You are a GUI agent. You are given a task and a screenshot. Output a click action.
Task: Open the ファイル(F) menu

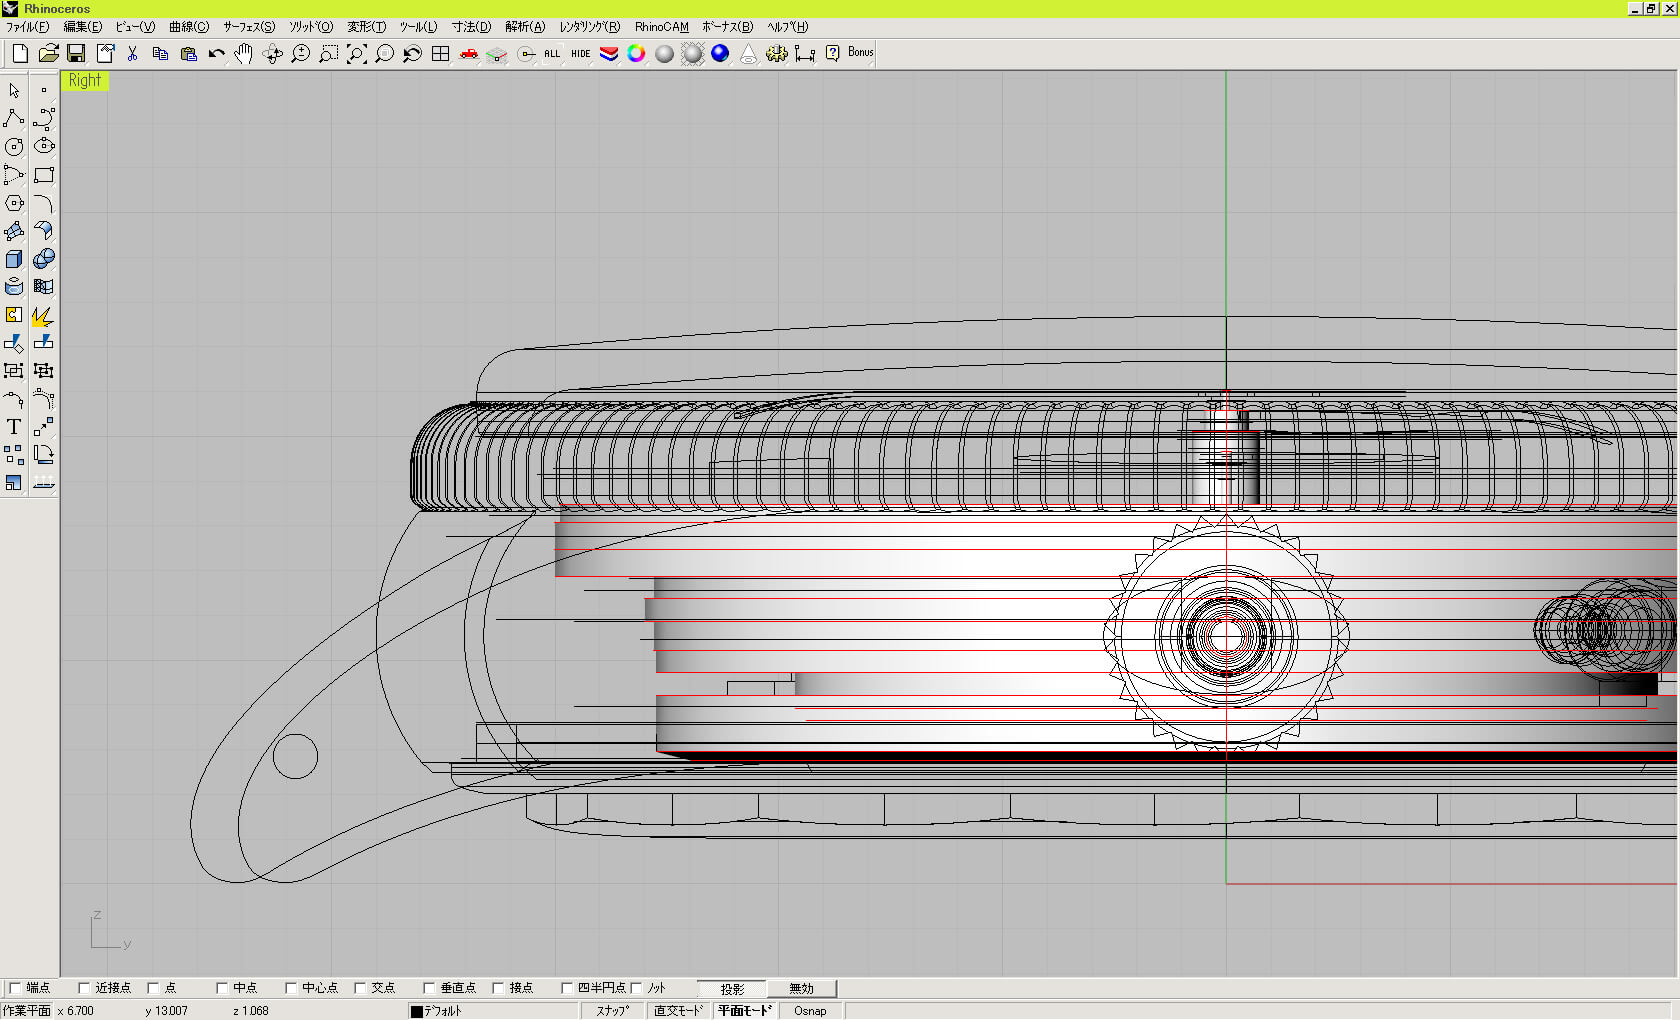point(27,27)
